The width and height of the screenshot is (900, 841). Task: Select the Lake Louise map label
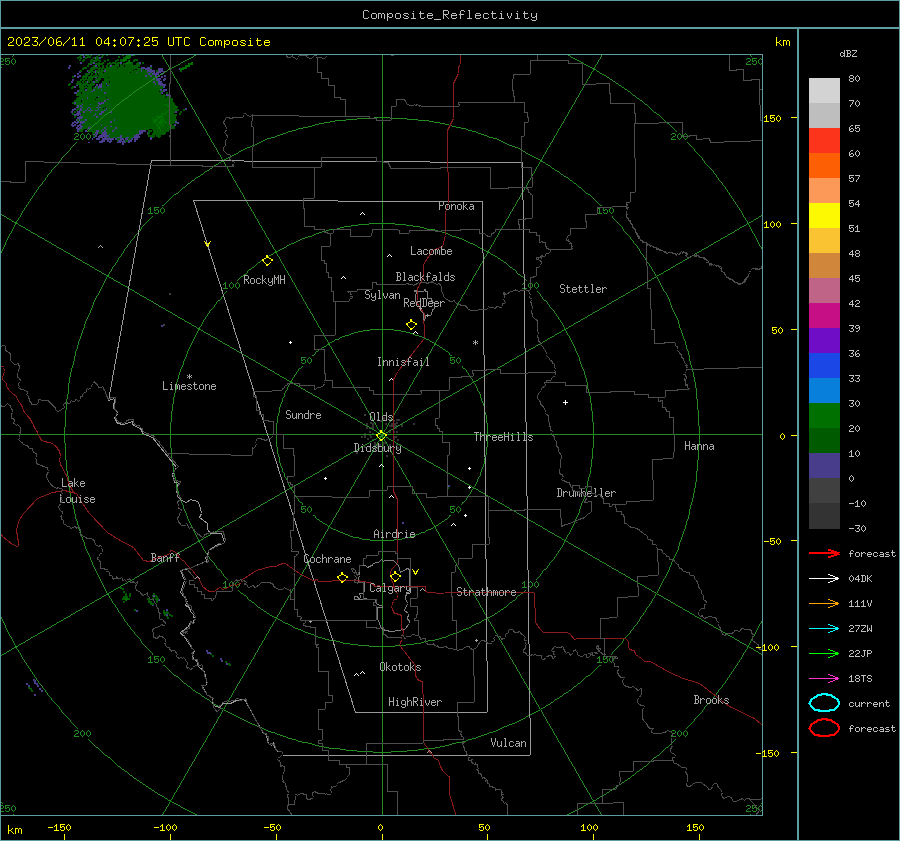coord(77,491)
